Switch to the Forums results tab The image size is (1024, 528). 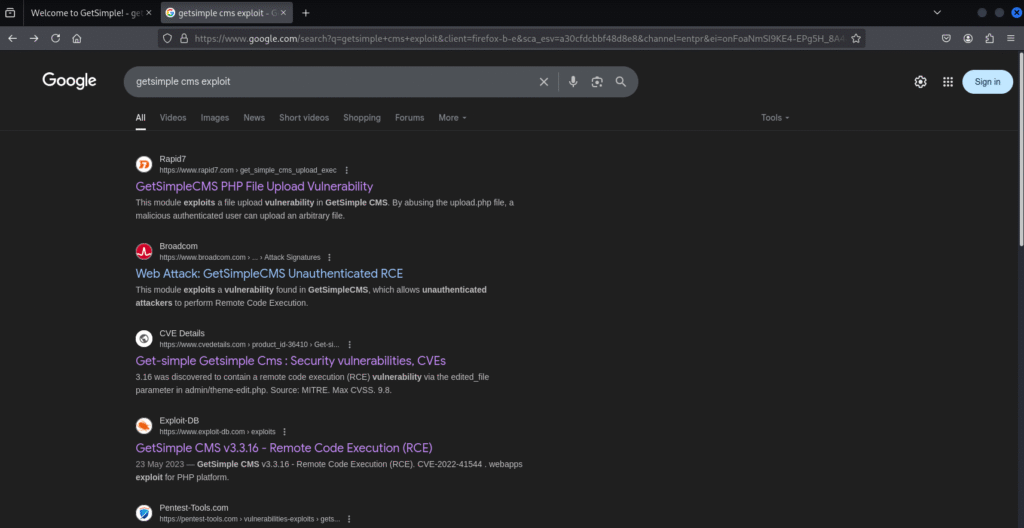[409, 118]
